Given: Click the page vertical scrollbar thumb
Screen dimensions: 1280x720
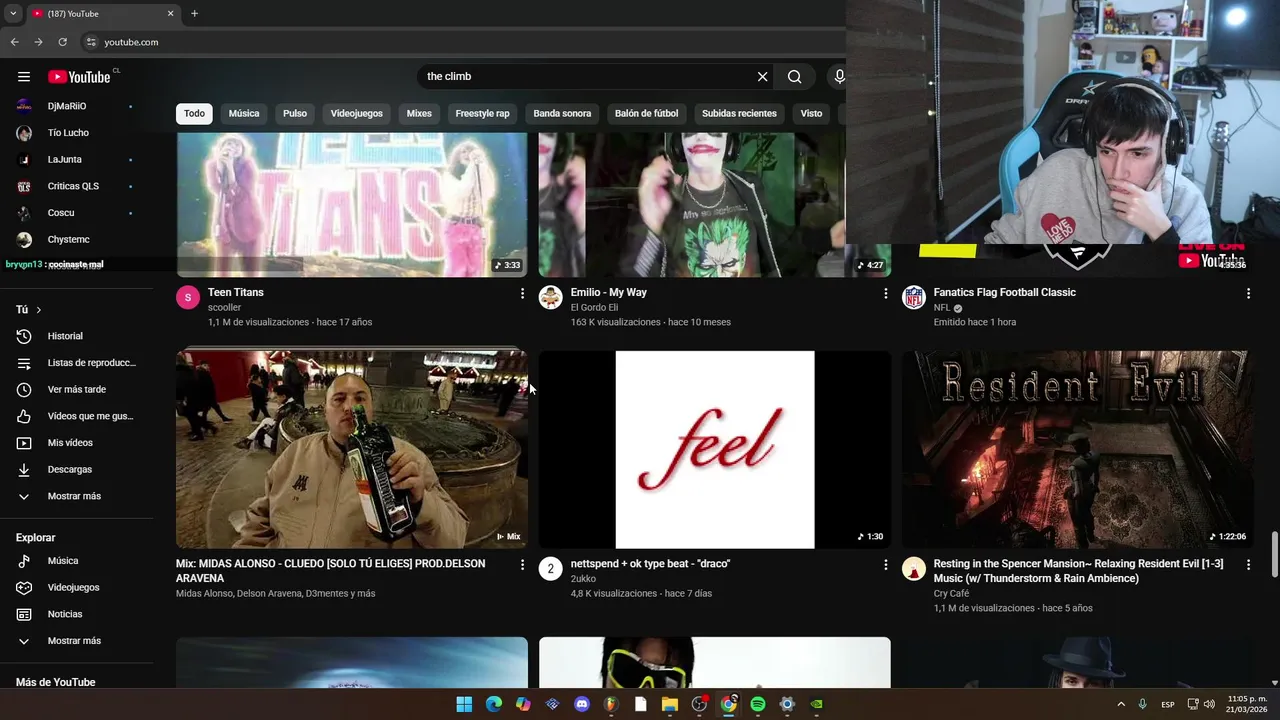Looking at the screenshot, I should [x=1274, y=555].
